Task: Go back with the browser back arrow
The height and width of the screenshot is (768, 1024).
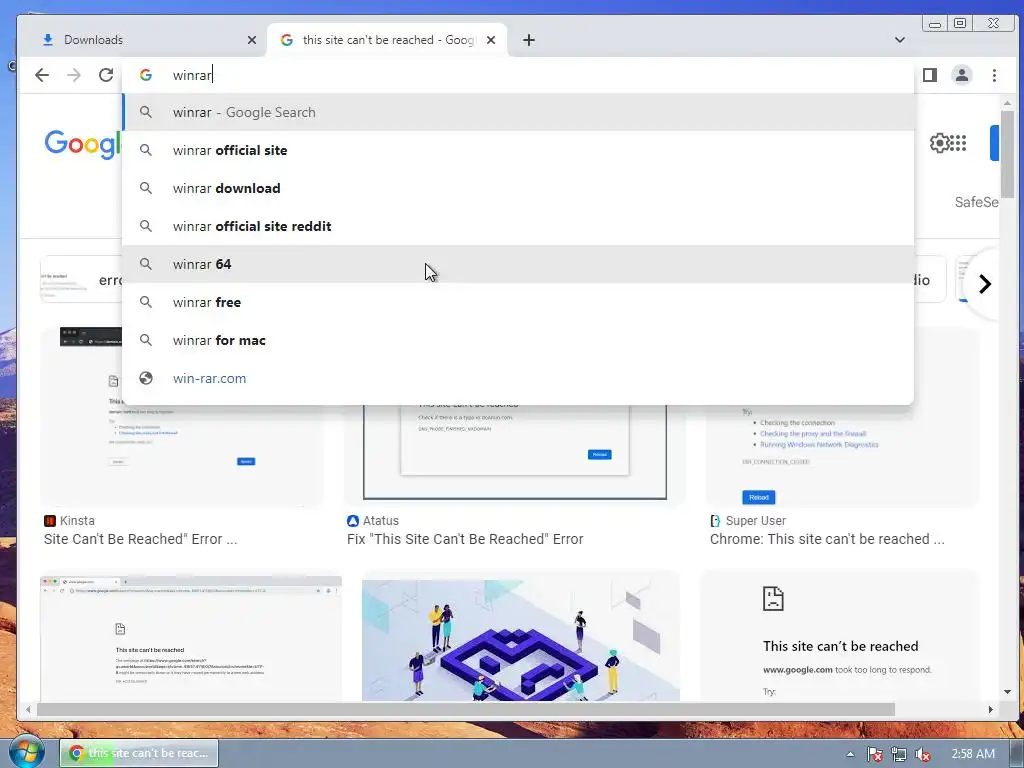Action: pyautogui.click(x=42, y=75)
